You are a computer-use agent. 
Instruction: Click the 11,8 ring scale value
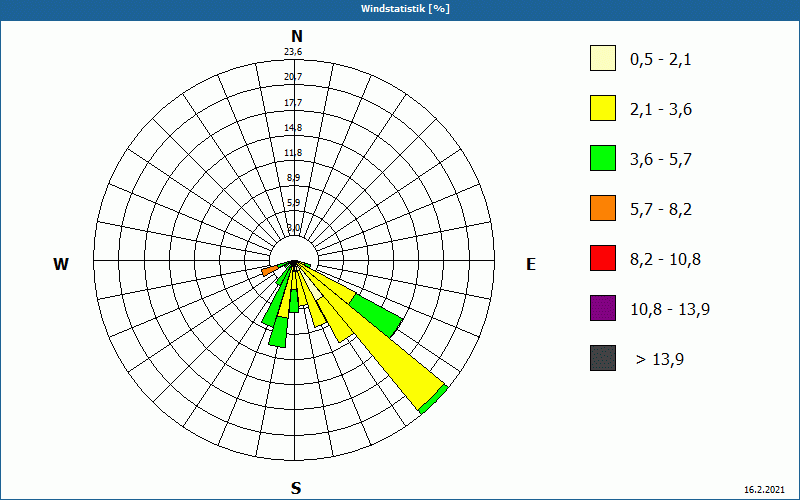tap(293, 153)
